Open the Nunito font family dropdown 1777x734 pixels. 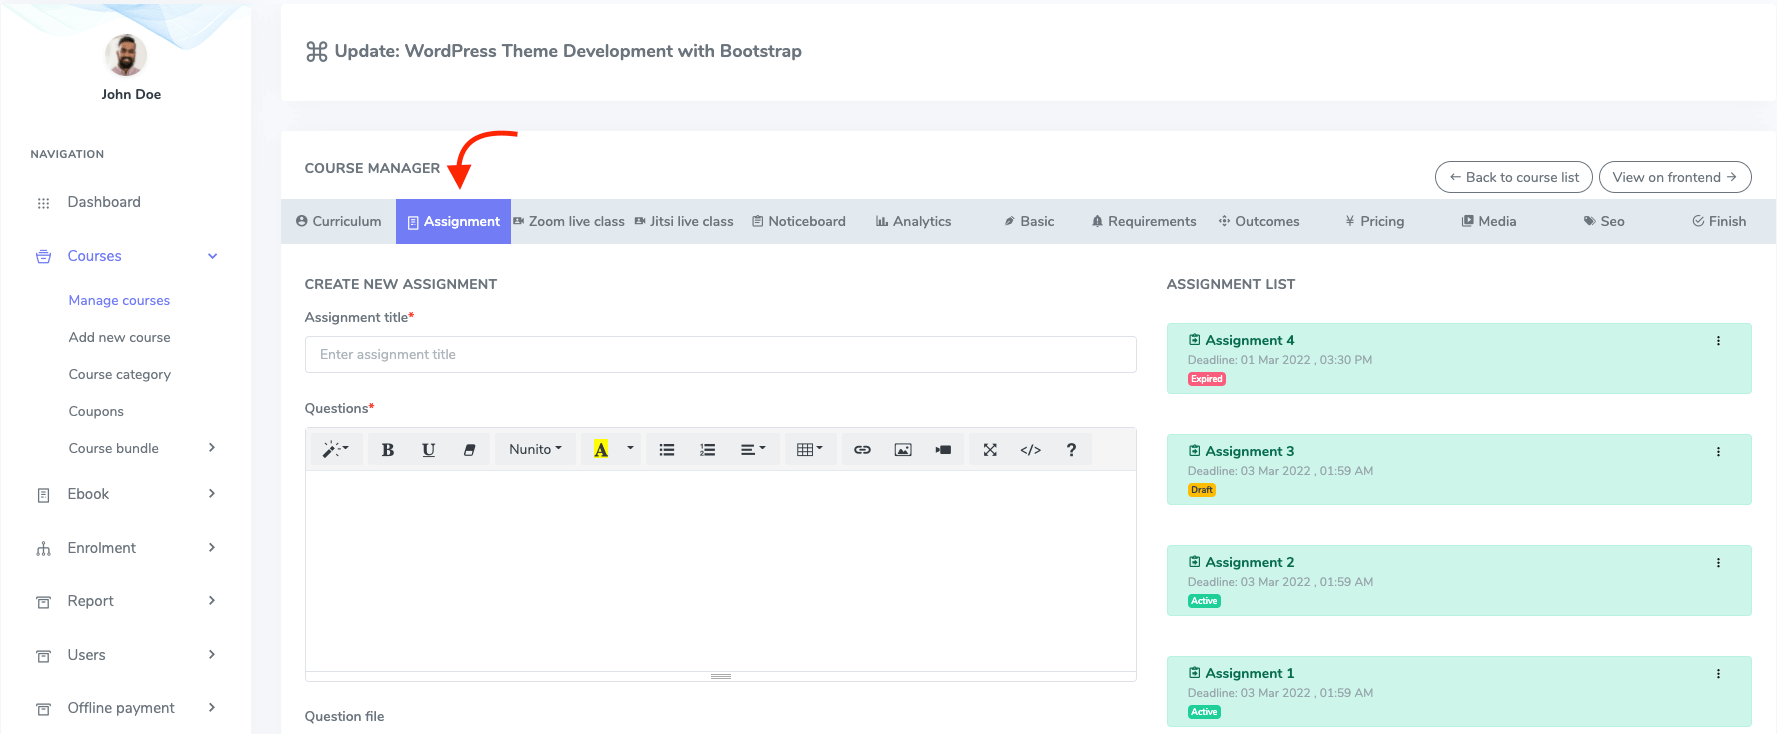pos(535,450)
